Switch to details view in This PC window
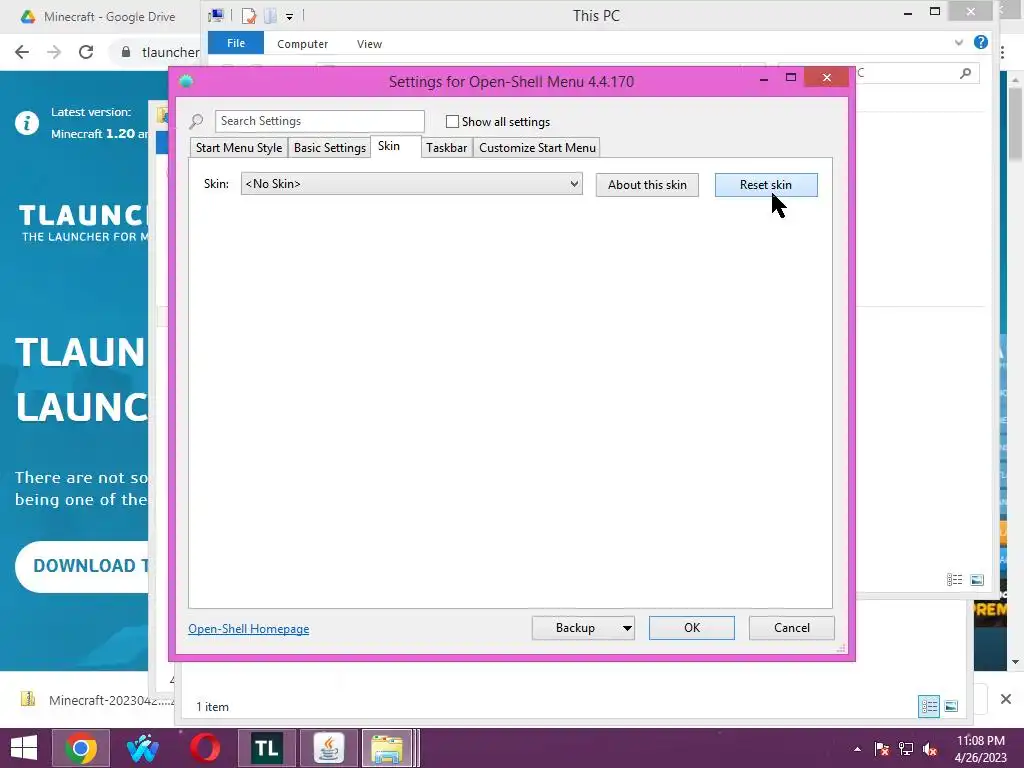The height and width of the screenshot is (768, 1024). (954, 580)
